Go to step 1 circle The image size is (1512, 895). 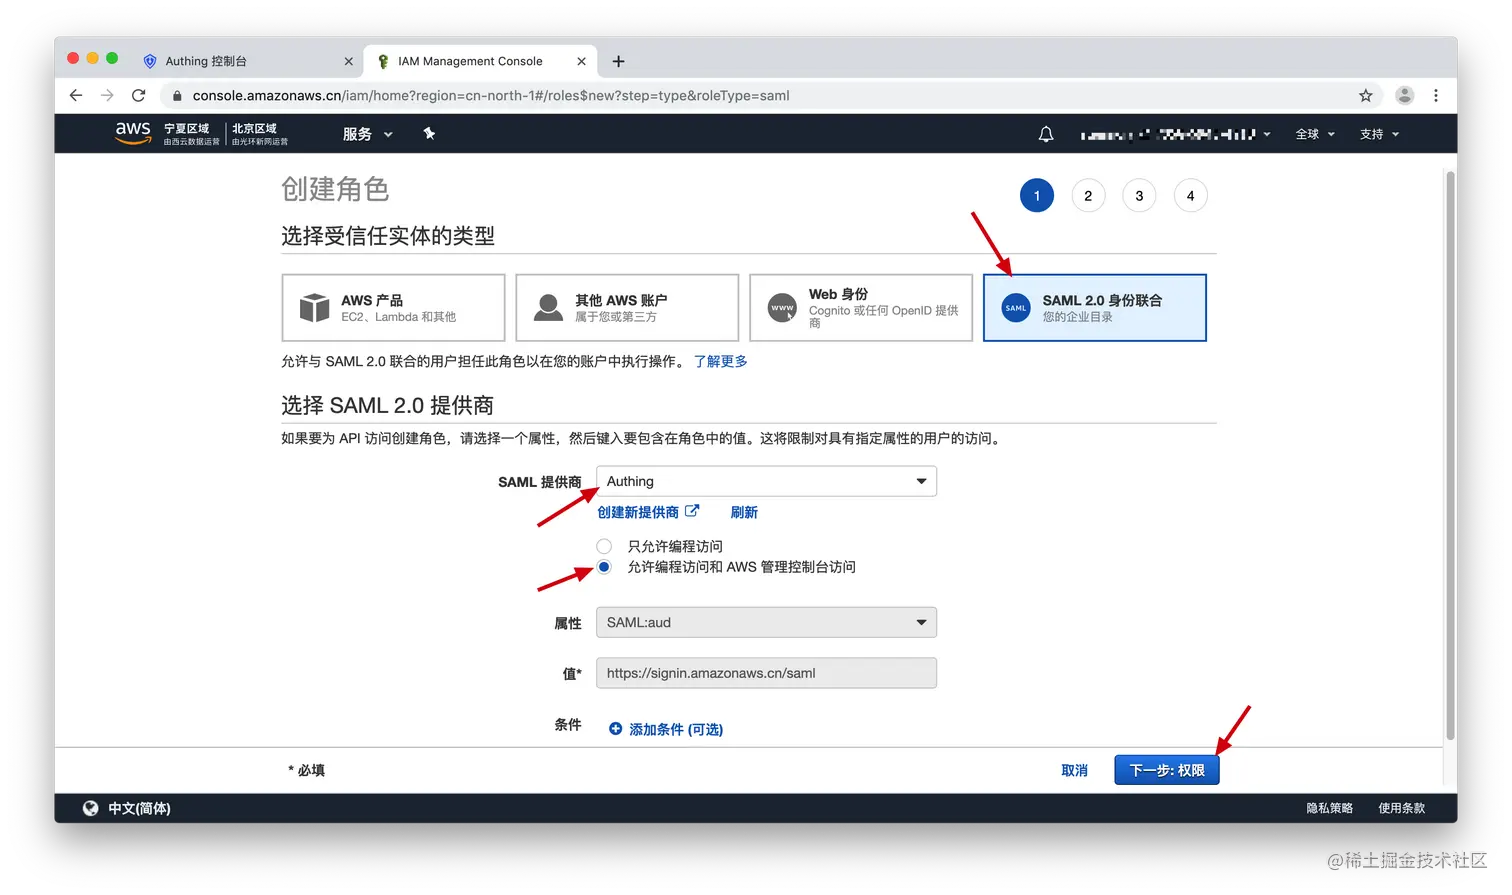[1037, 196]
